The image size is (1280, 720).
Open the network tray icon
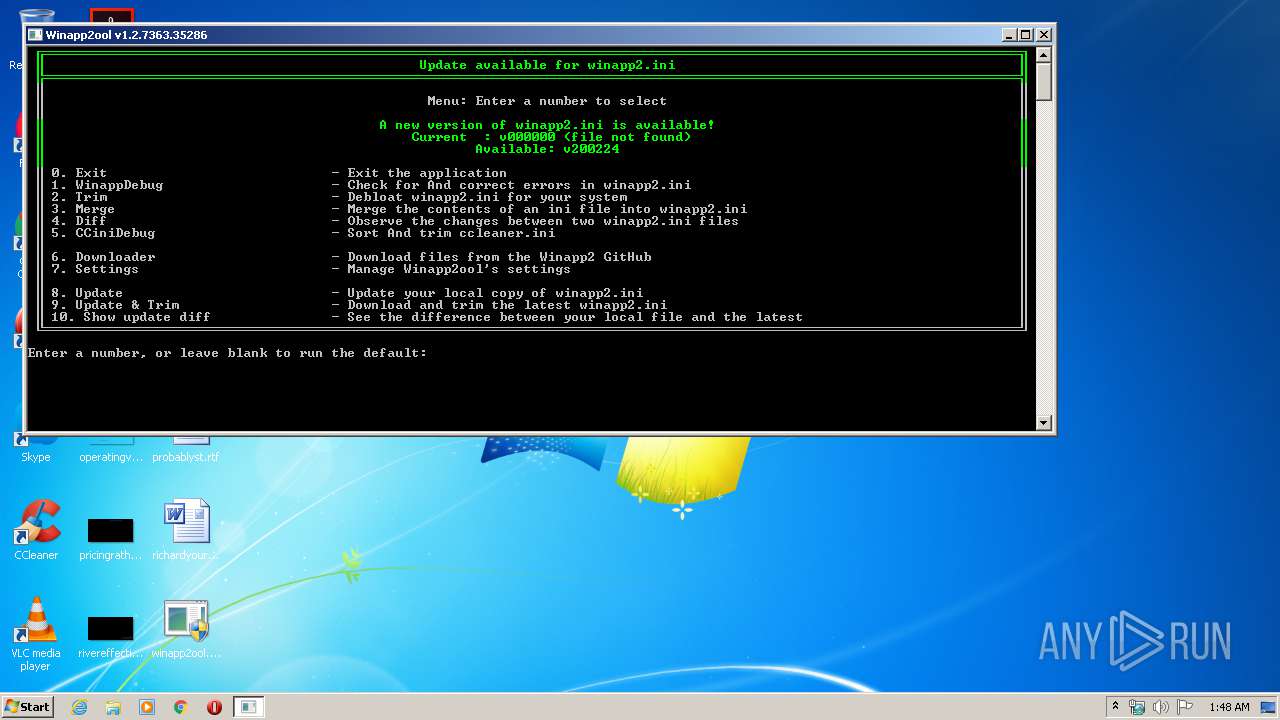[1137, 707]
